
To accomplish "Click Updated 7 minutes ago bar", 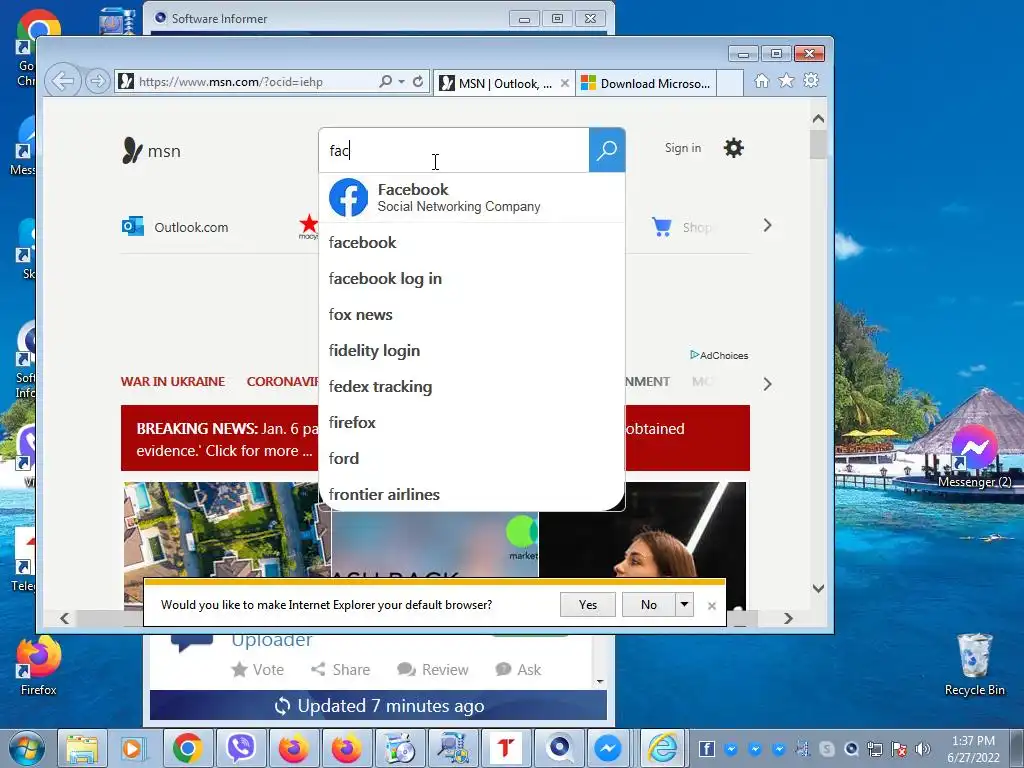I will tap(378, 706).
